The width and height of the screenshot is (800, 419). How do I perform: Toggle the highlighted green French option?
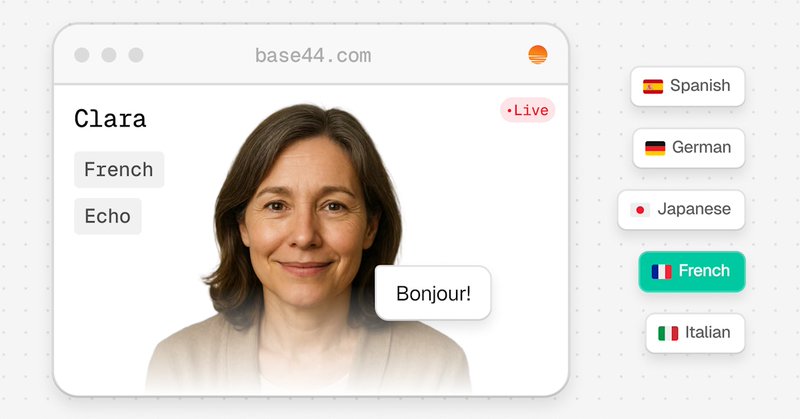[692, 272]
